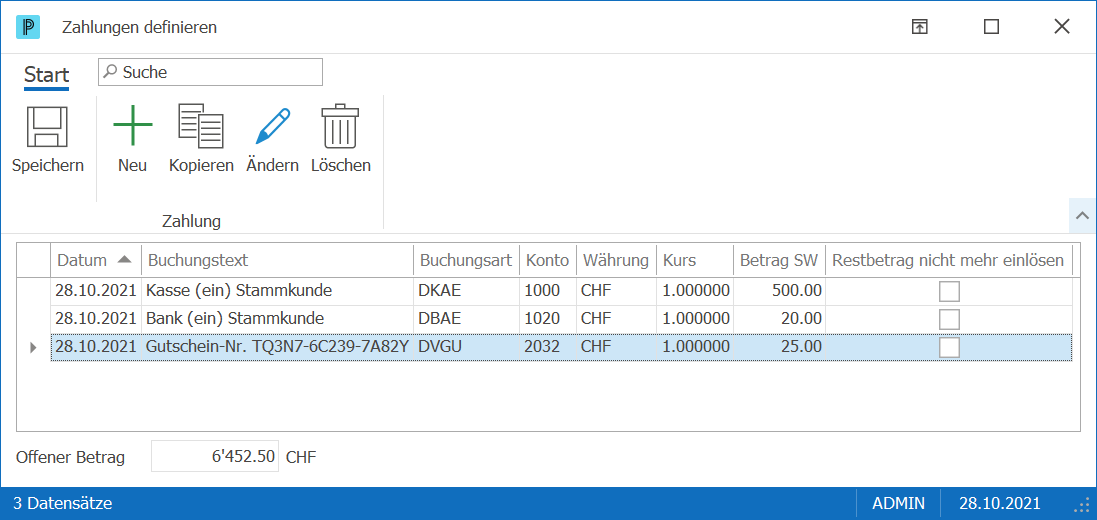The width and height of the screenshot is (1097, 520).
Task: Click Konto cell 2032
Action: (548, 347)
